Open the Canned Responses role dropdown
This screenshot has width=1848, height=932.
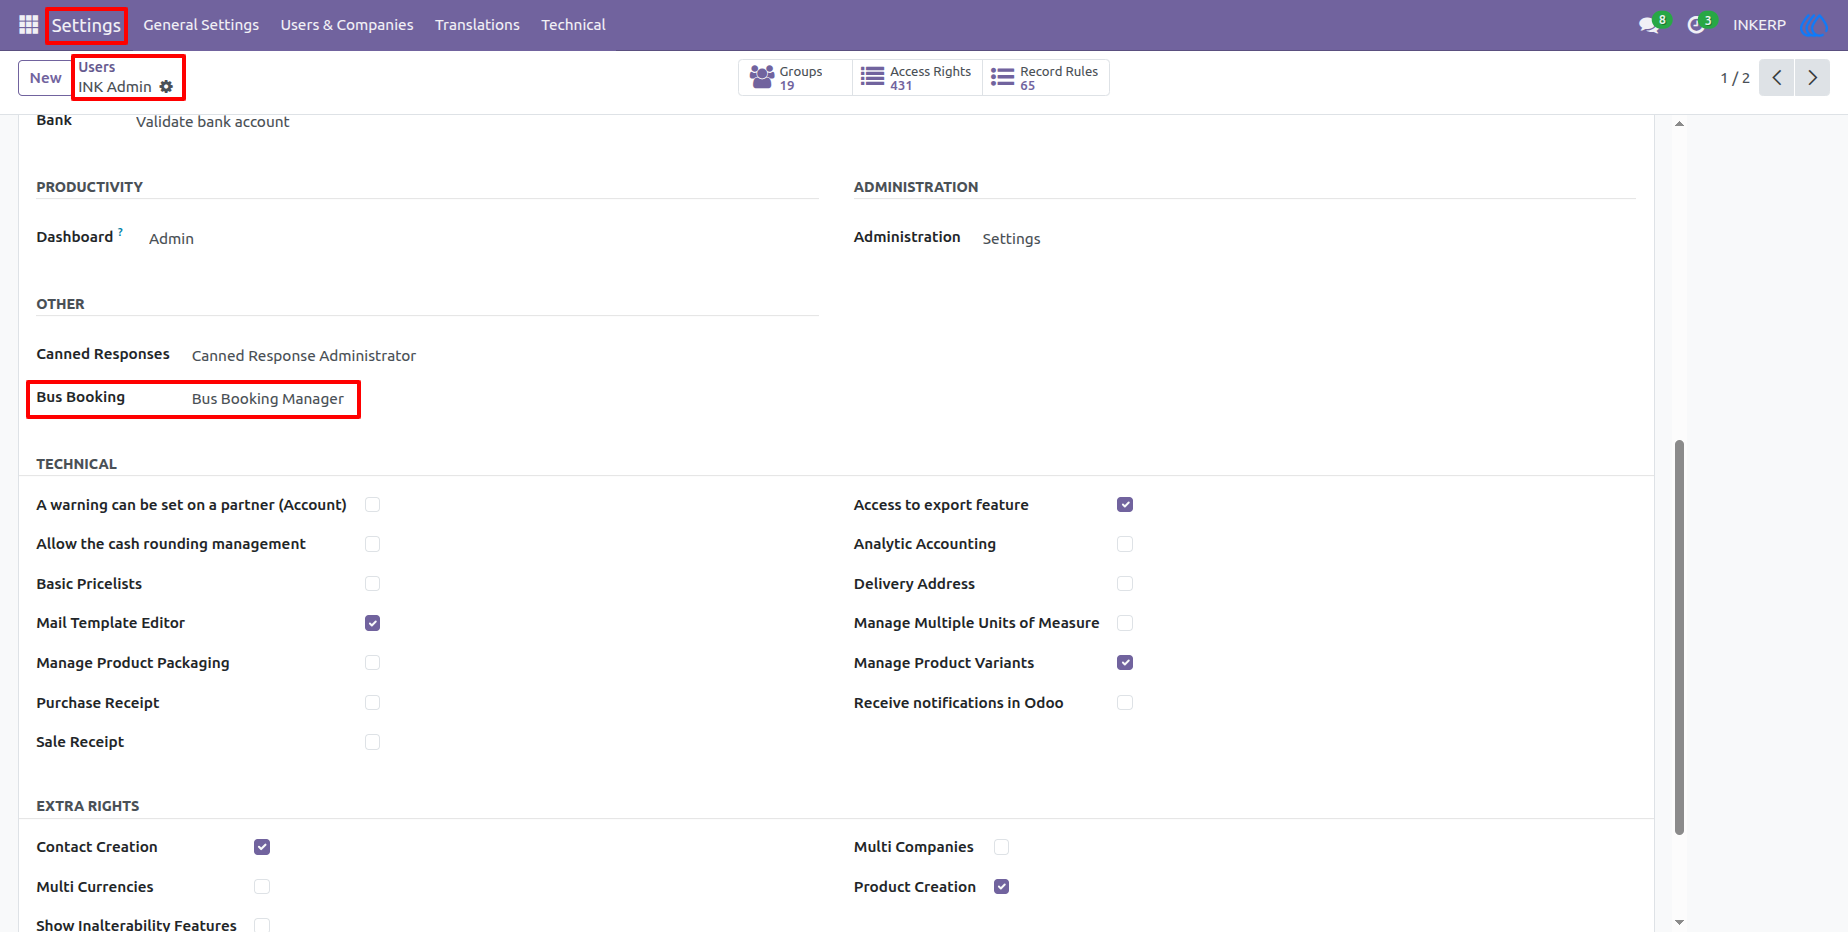(x=304, y=356)
